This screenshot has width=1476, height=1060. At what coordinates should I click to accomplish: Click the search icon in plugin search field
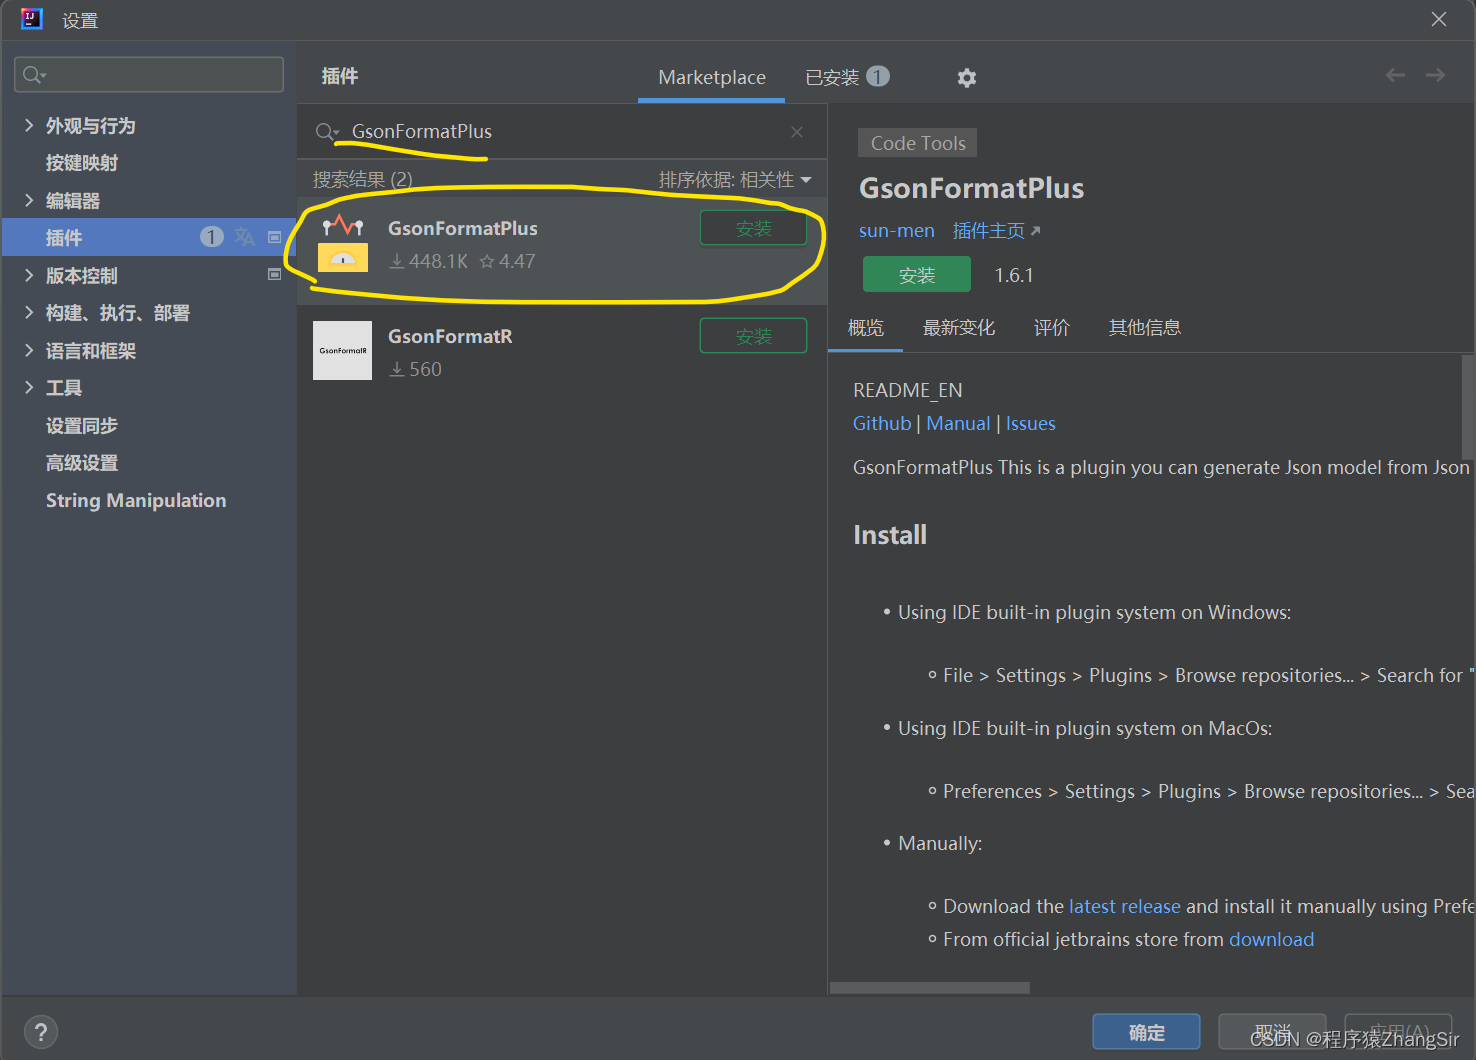327,132
